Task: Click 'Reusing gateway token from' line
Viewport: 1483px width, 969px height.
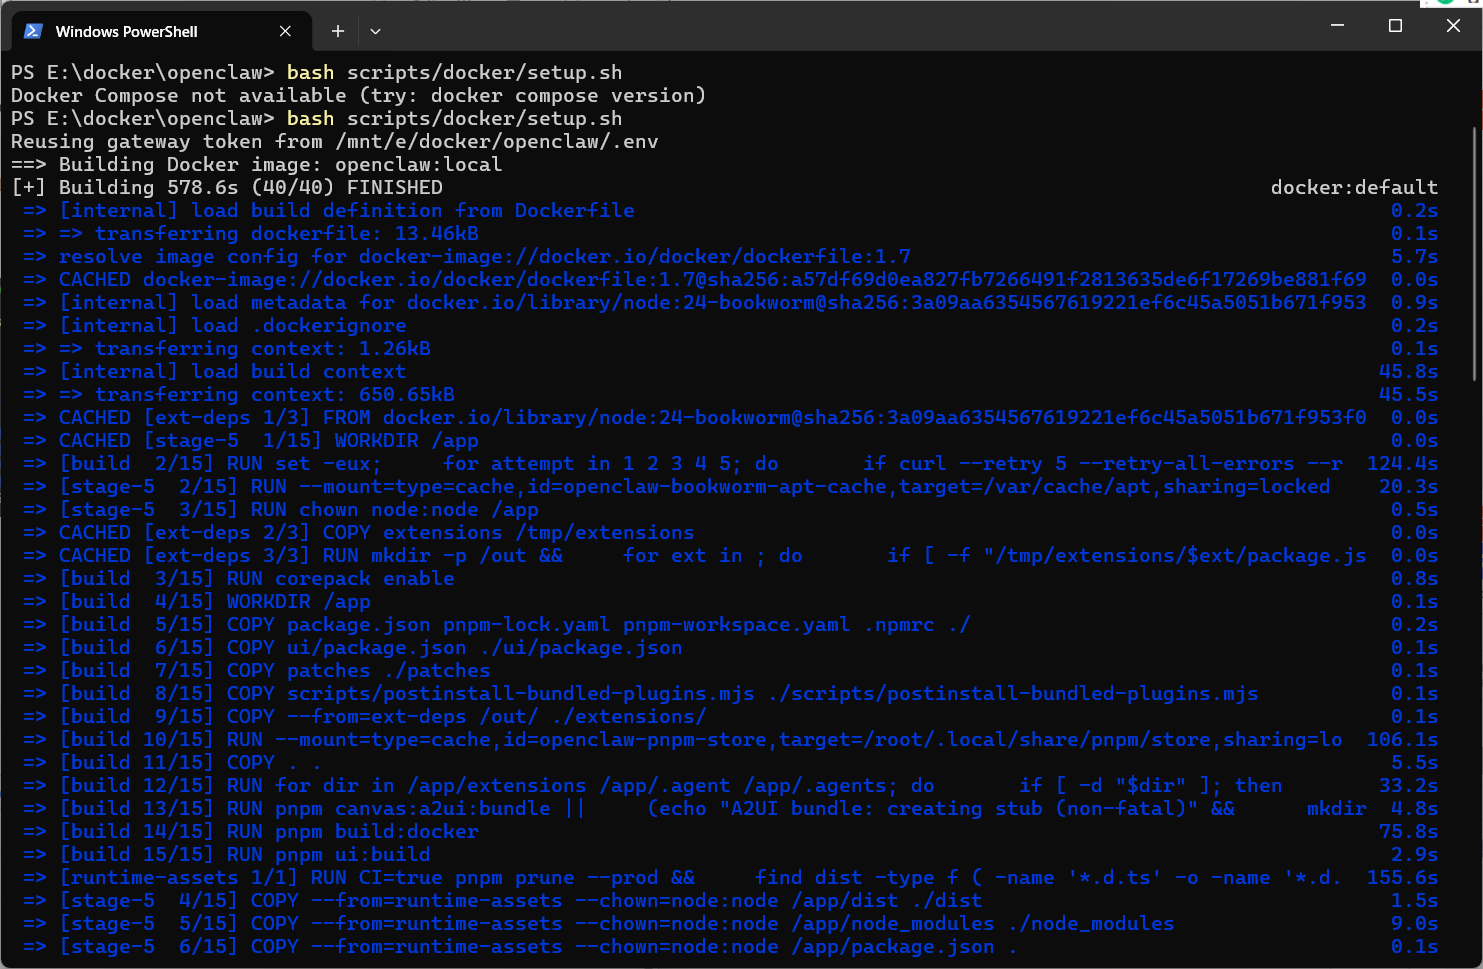Action: tap(334, 141)
